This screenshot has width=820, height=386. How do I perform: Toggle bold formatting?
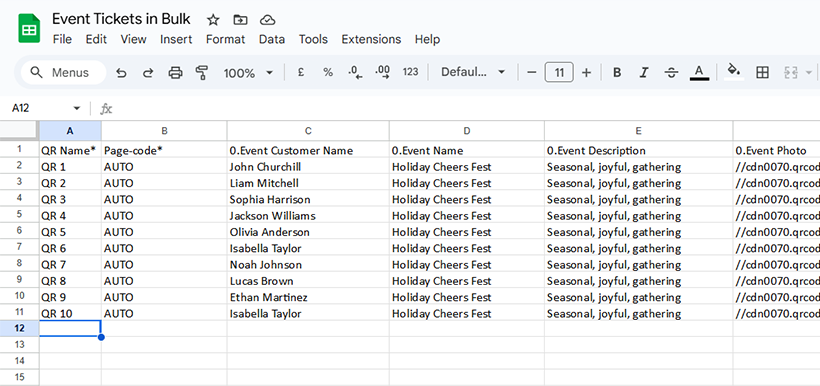(x=617, y=73)
